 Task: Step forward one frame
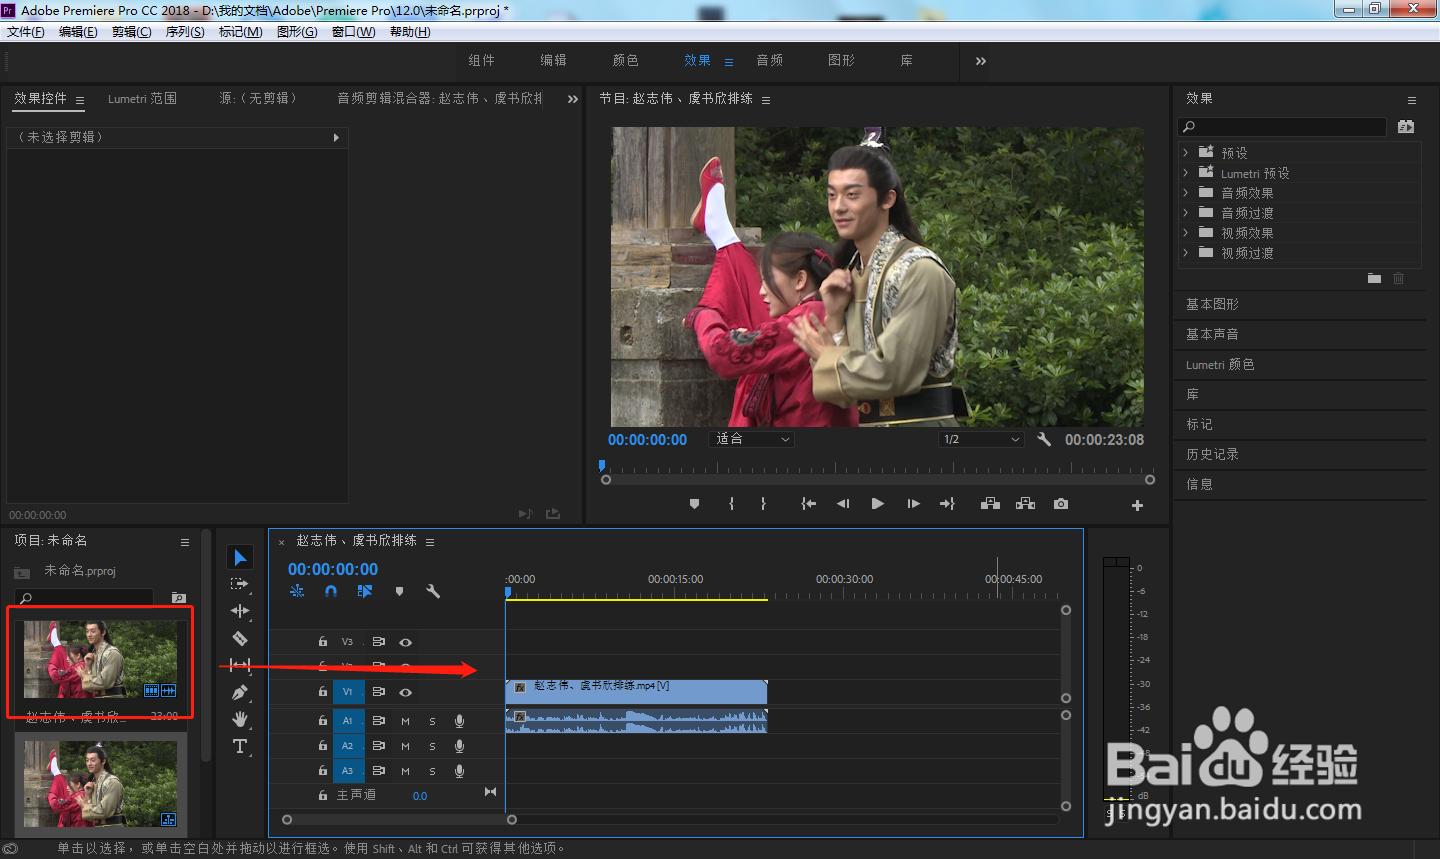point(913,504)
